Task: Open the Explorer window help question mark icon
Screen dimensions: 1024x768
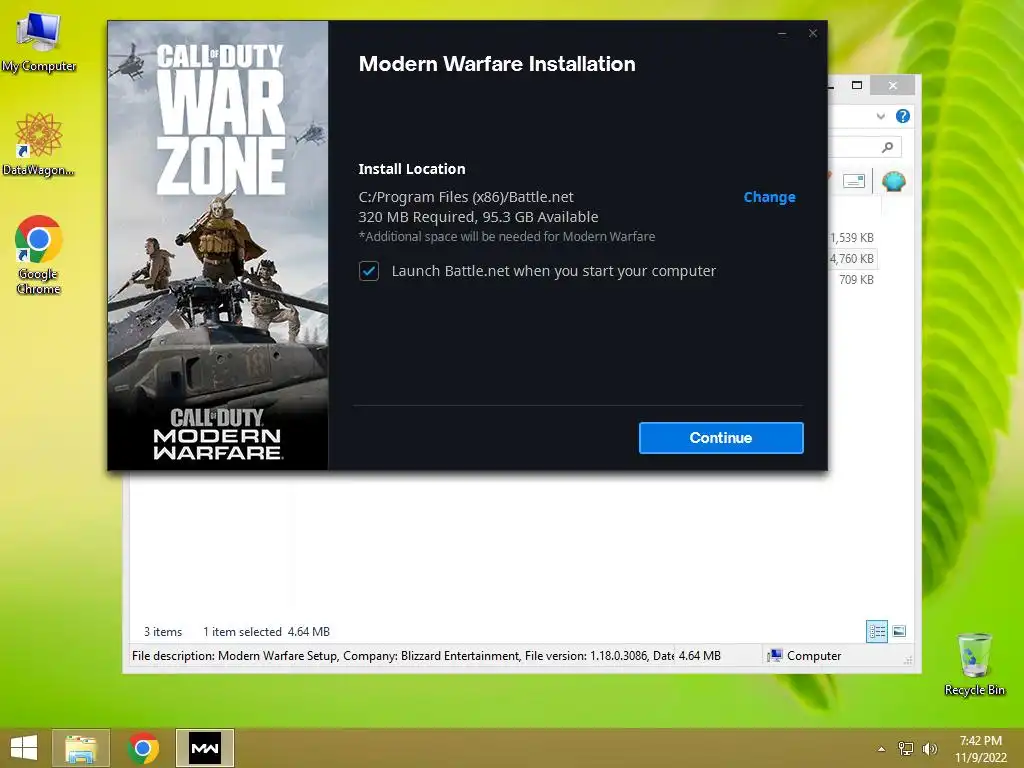Action: 903,116
